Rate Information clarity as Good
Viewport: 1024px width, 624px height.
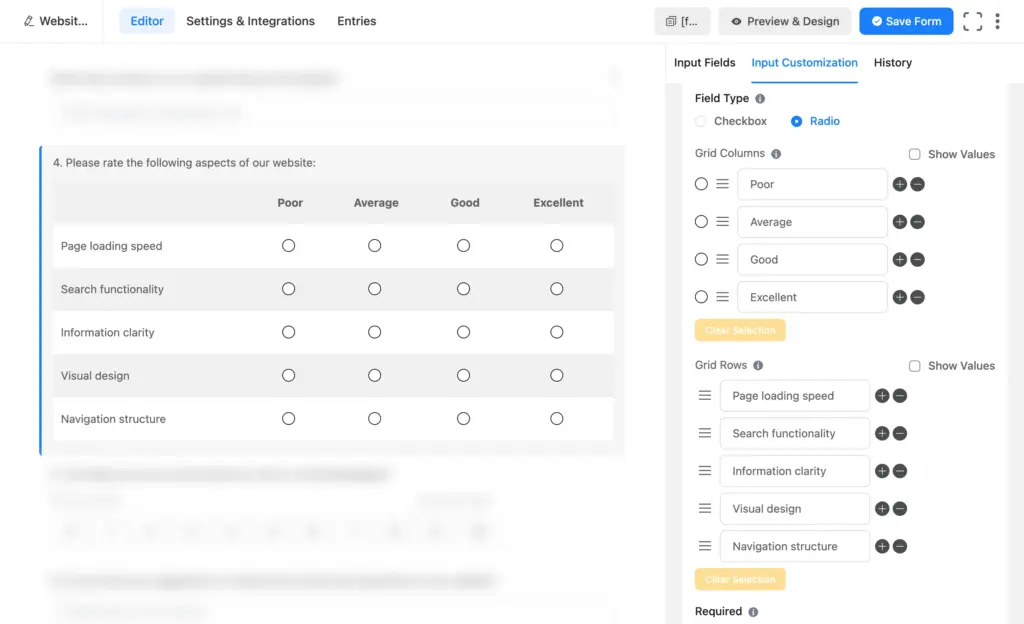point(463,332)
